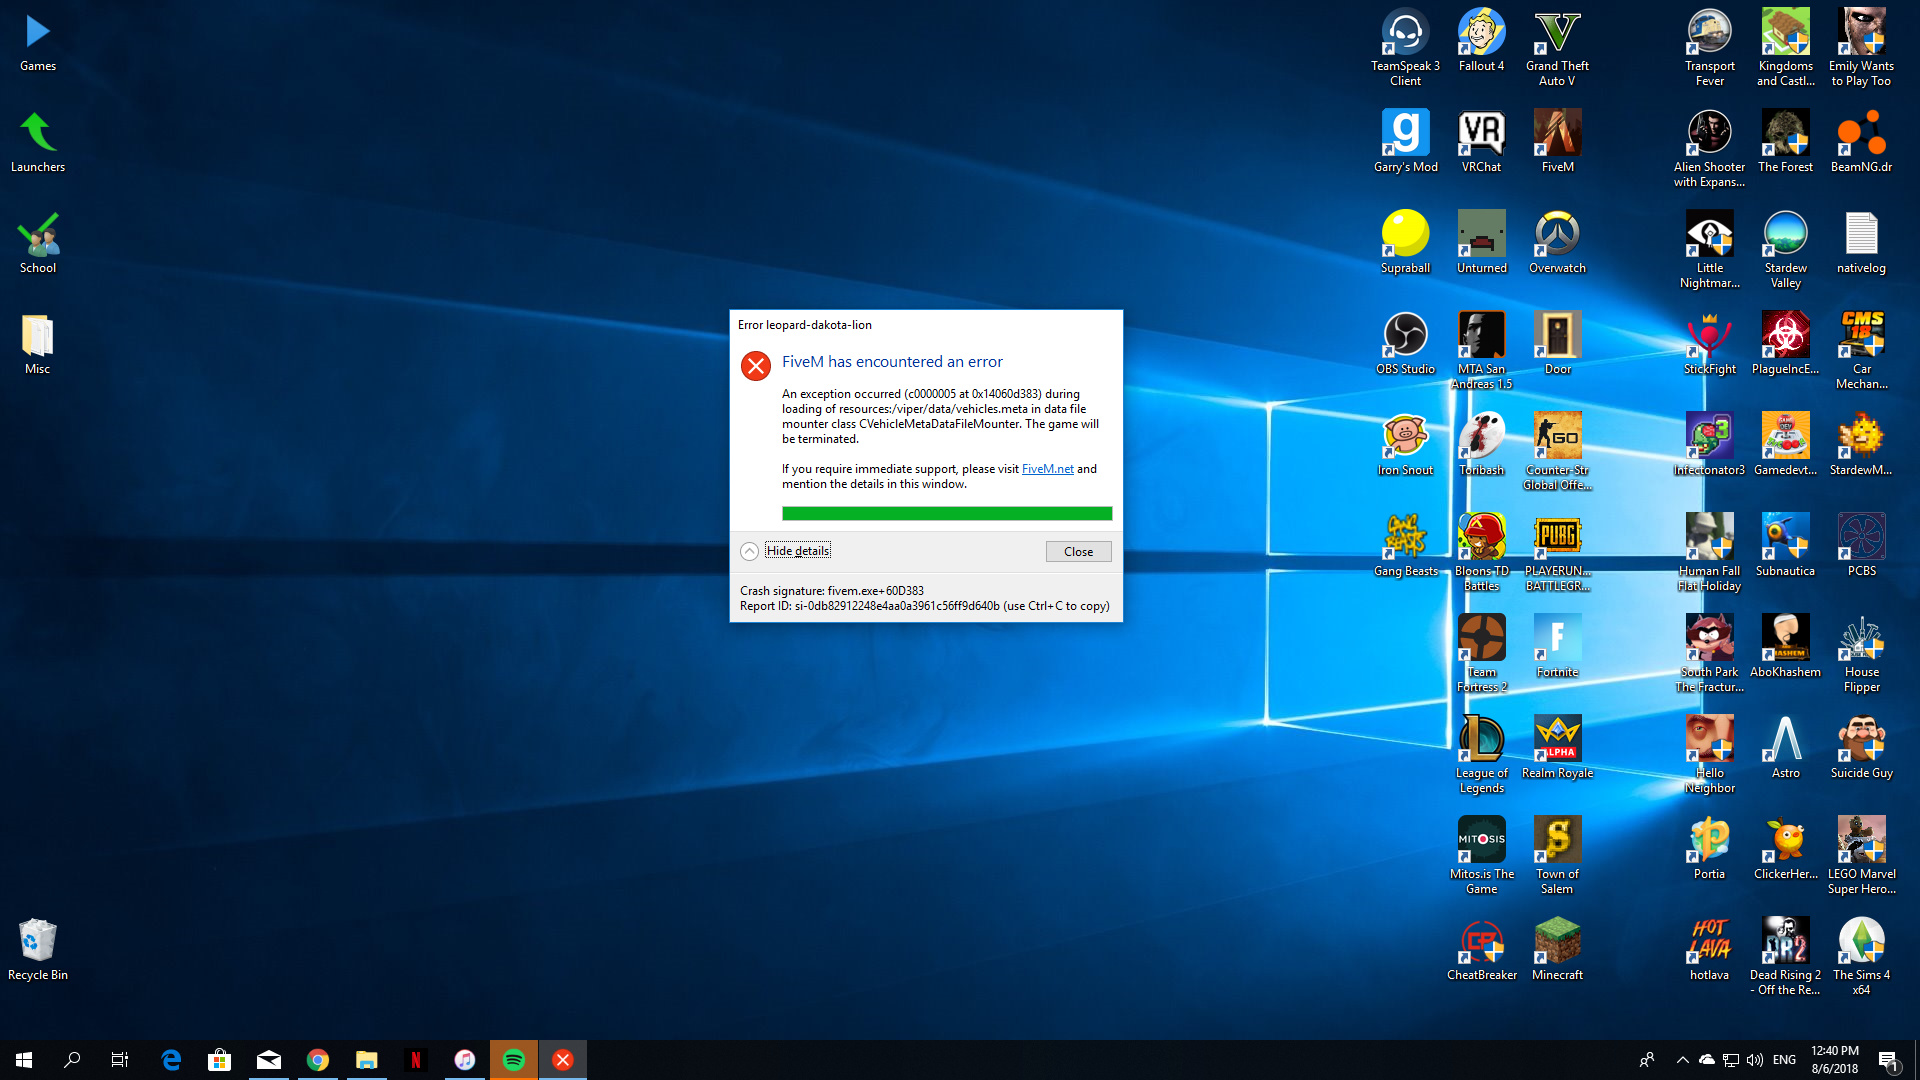Open Fortnite desktop shortcut
This screenshot has width=1920, height=1080.
coord(1557,647)
